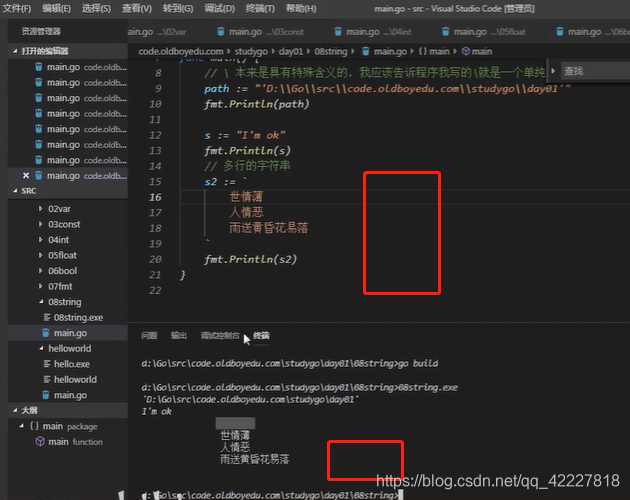Viewport: 630px width, 500px height.
Task: Switch to the 问题 panel tab
Action: pos(149,336)
